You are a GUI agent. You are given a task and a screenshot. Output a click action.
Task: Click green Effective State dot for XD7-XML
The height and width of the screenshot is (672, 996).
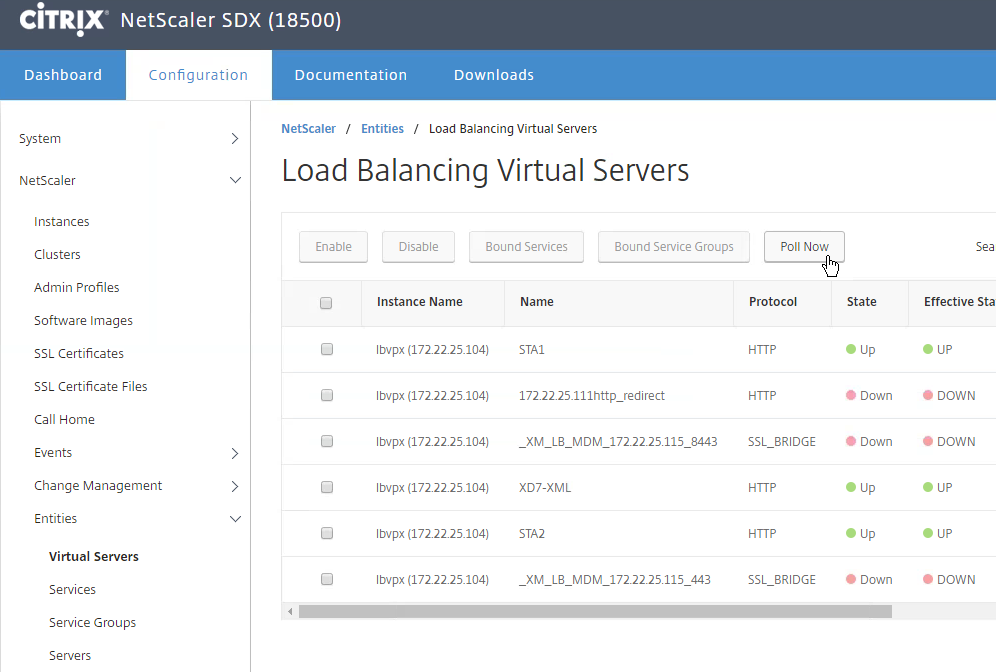point(928,488)
